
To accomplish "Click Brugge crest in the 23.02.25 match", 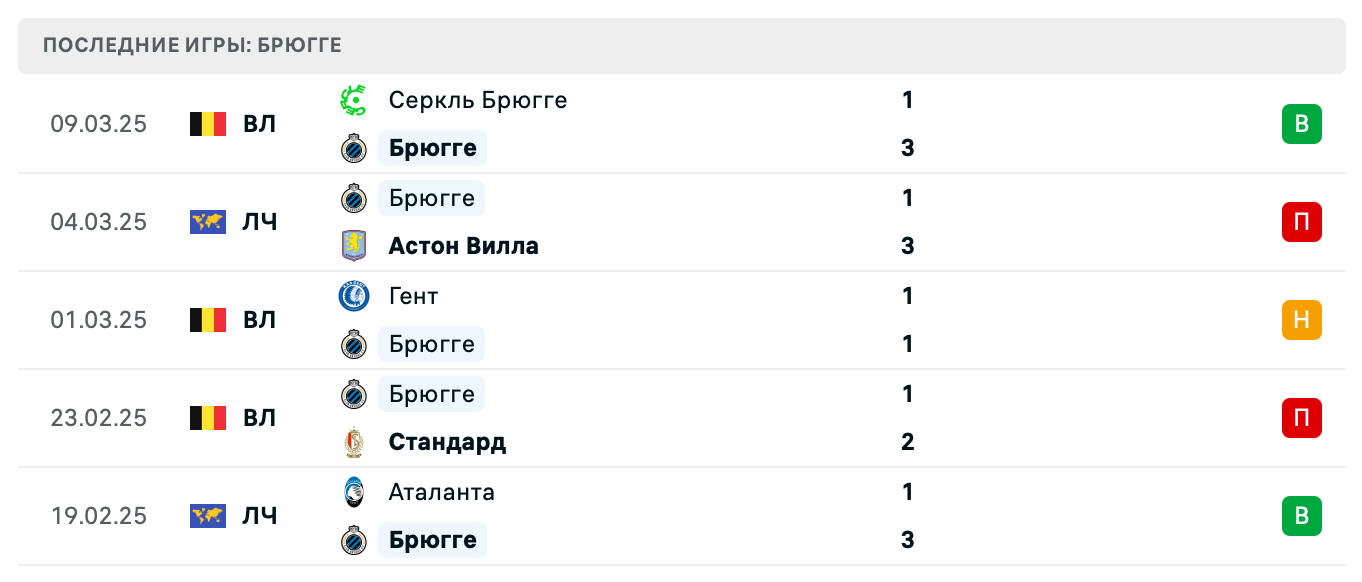I will 354,394.
